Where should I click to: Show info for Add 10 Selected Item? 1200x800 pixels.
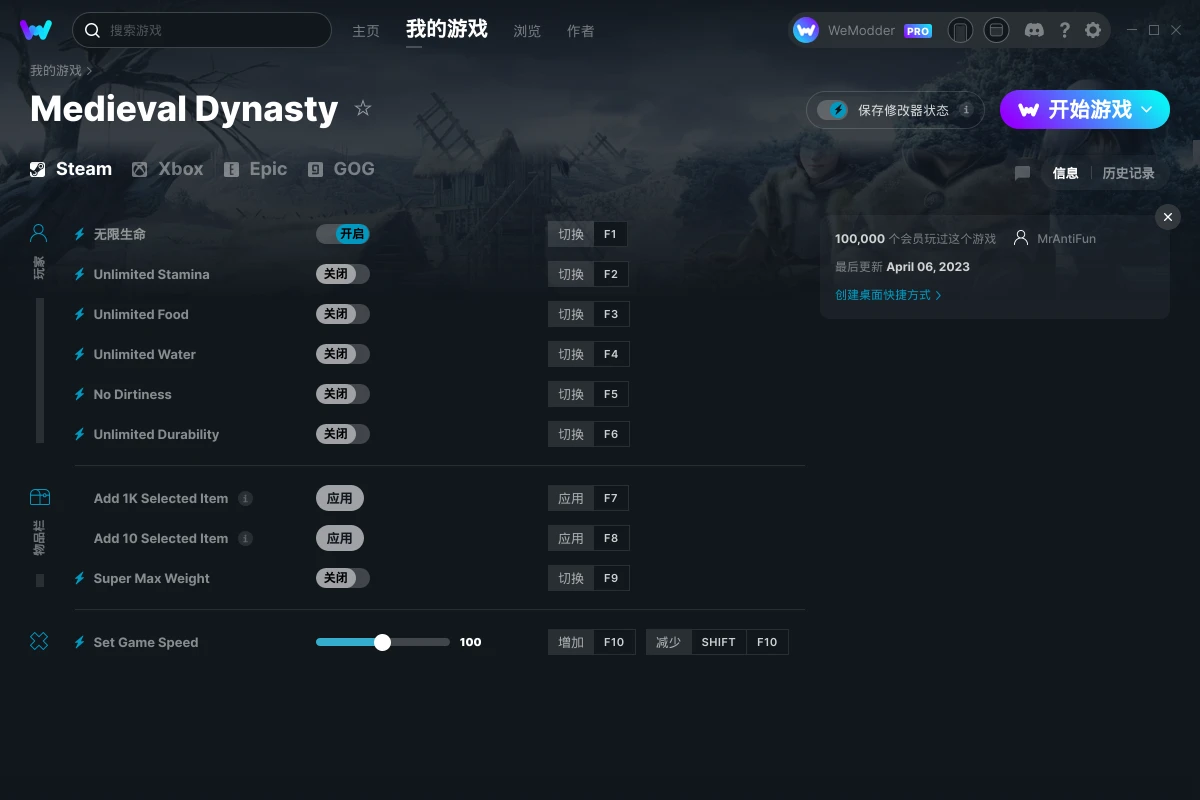click(245, 538)
